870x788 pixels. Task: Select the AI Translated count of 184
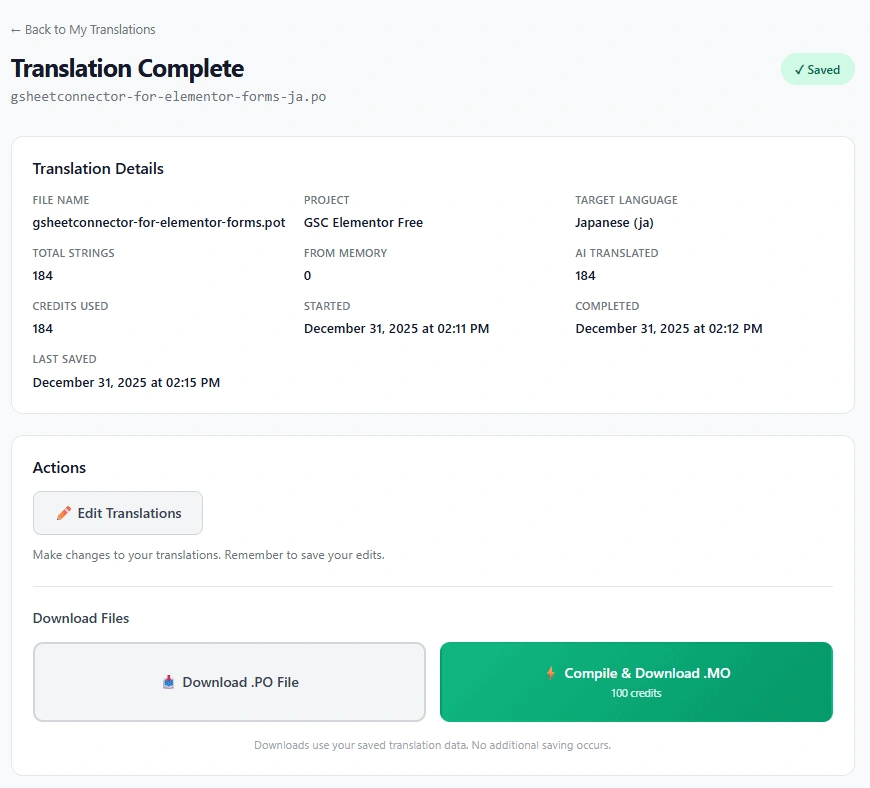tap(584, 275)
